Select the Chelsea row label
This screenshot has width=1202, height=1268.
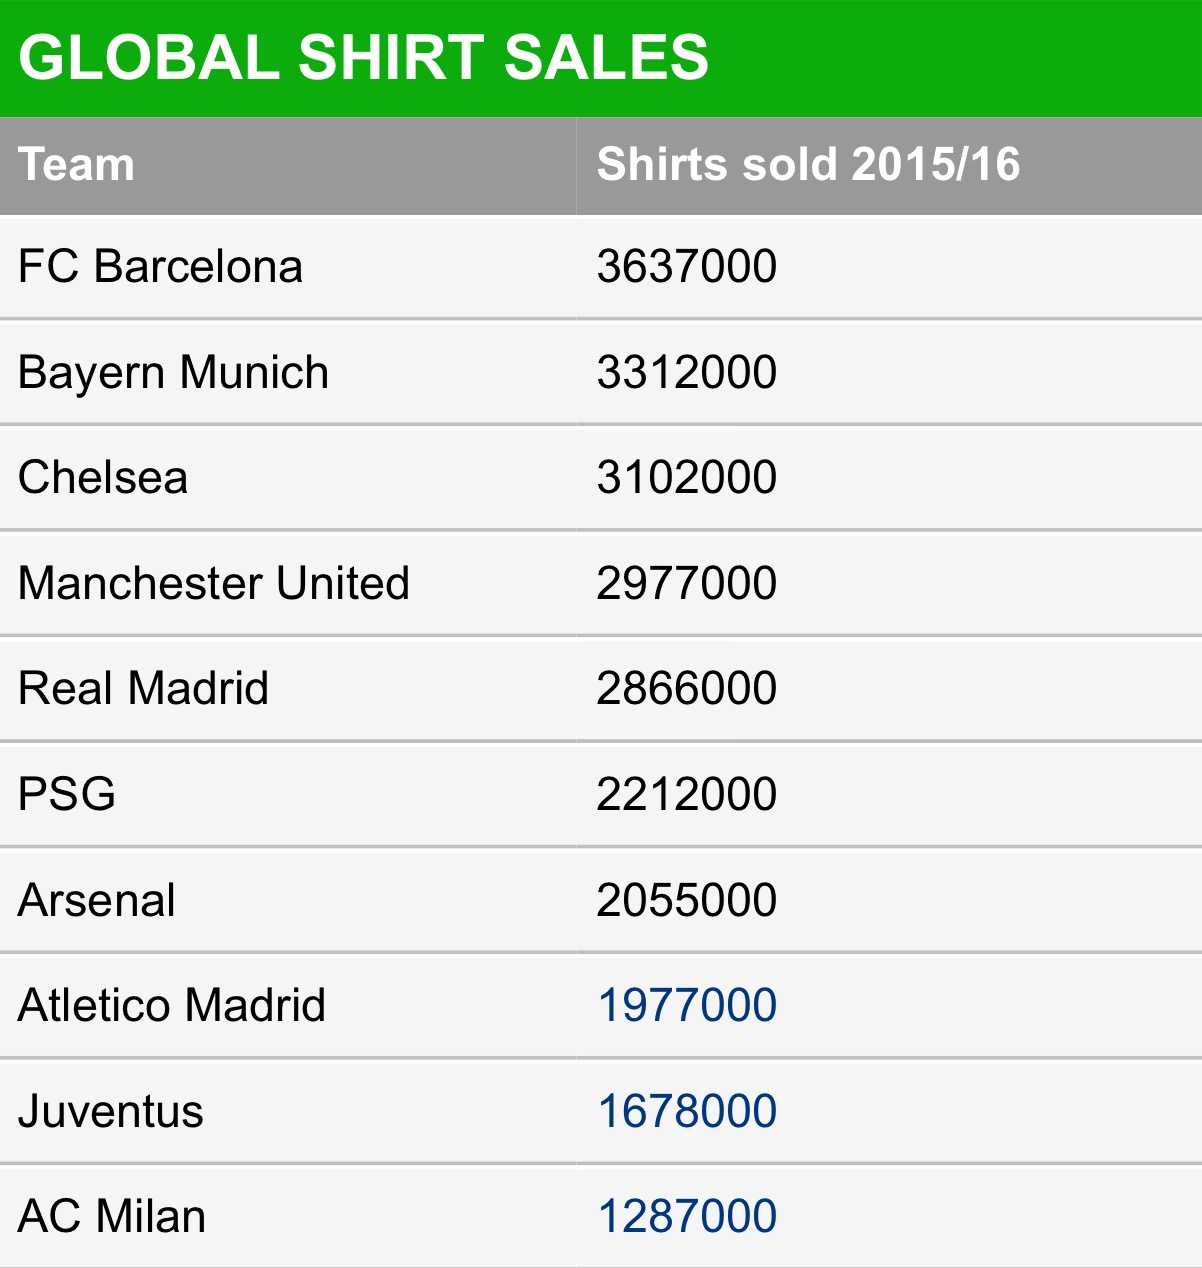coord(103,477)
